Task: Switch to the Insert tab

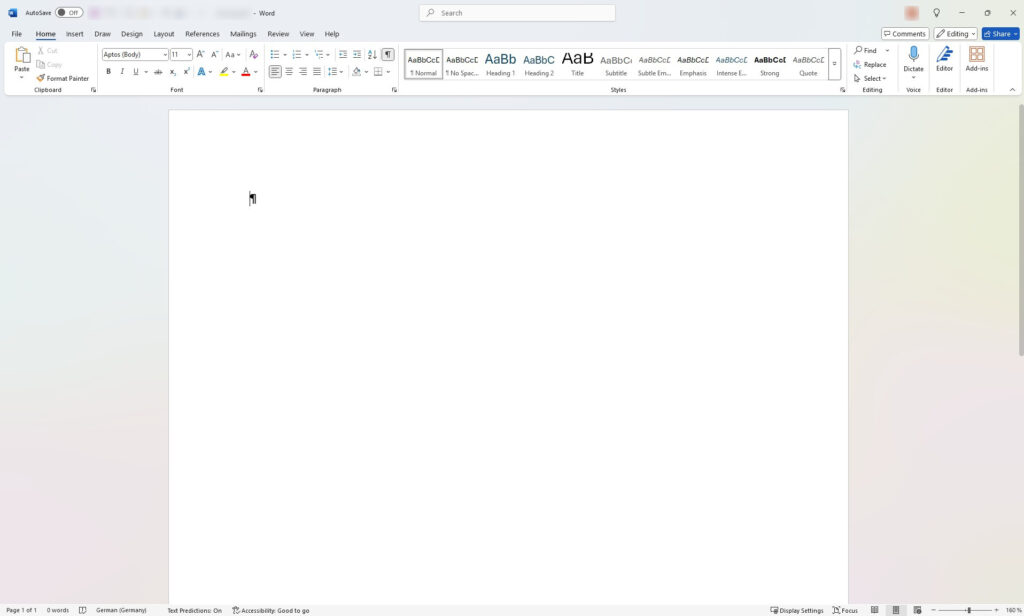Action: [75, 34]
